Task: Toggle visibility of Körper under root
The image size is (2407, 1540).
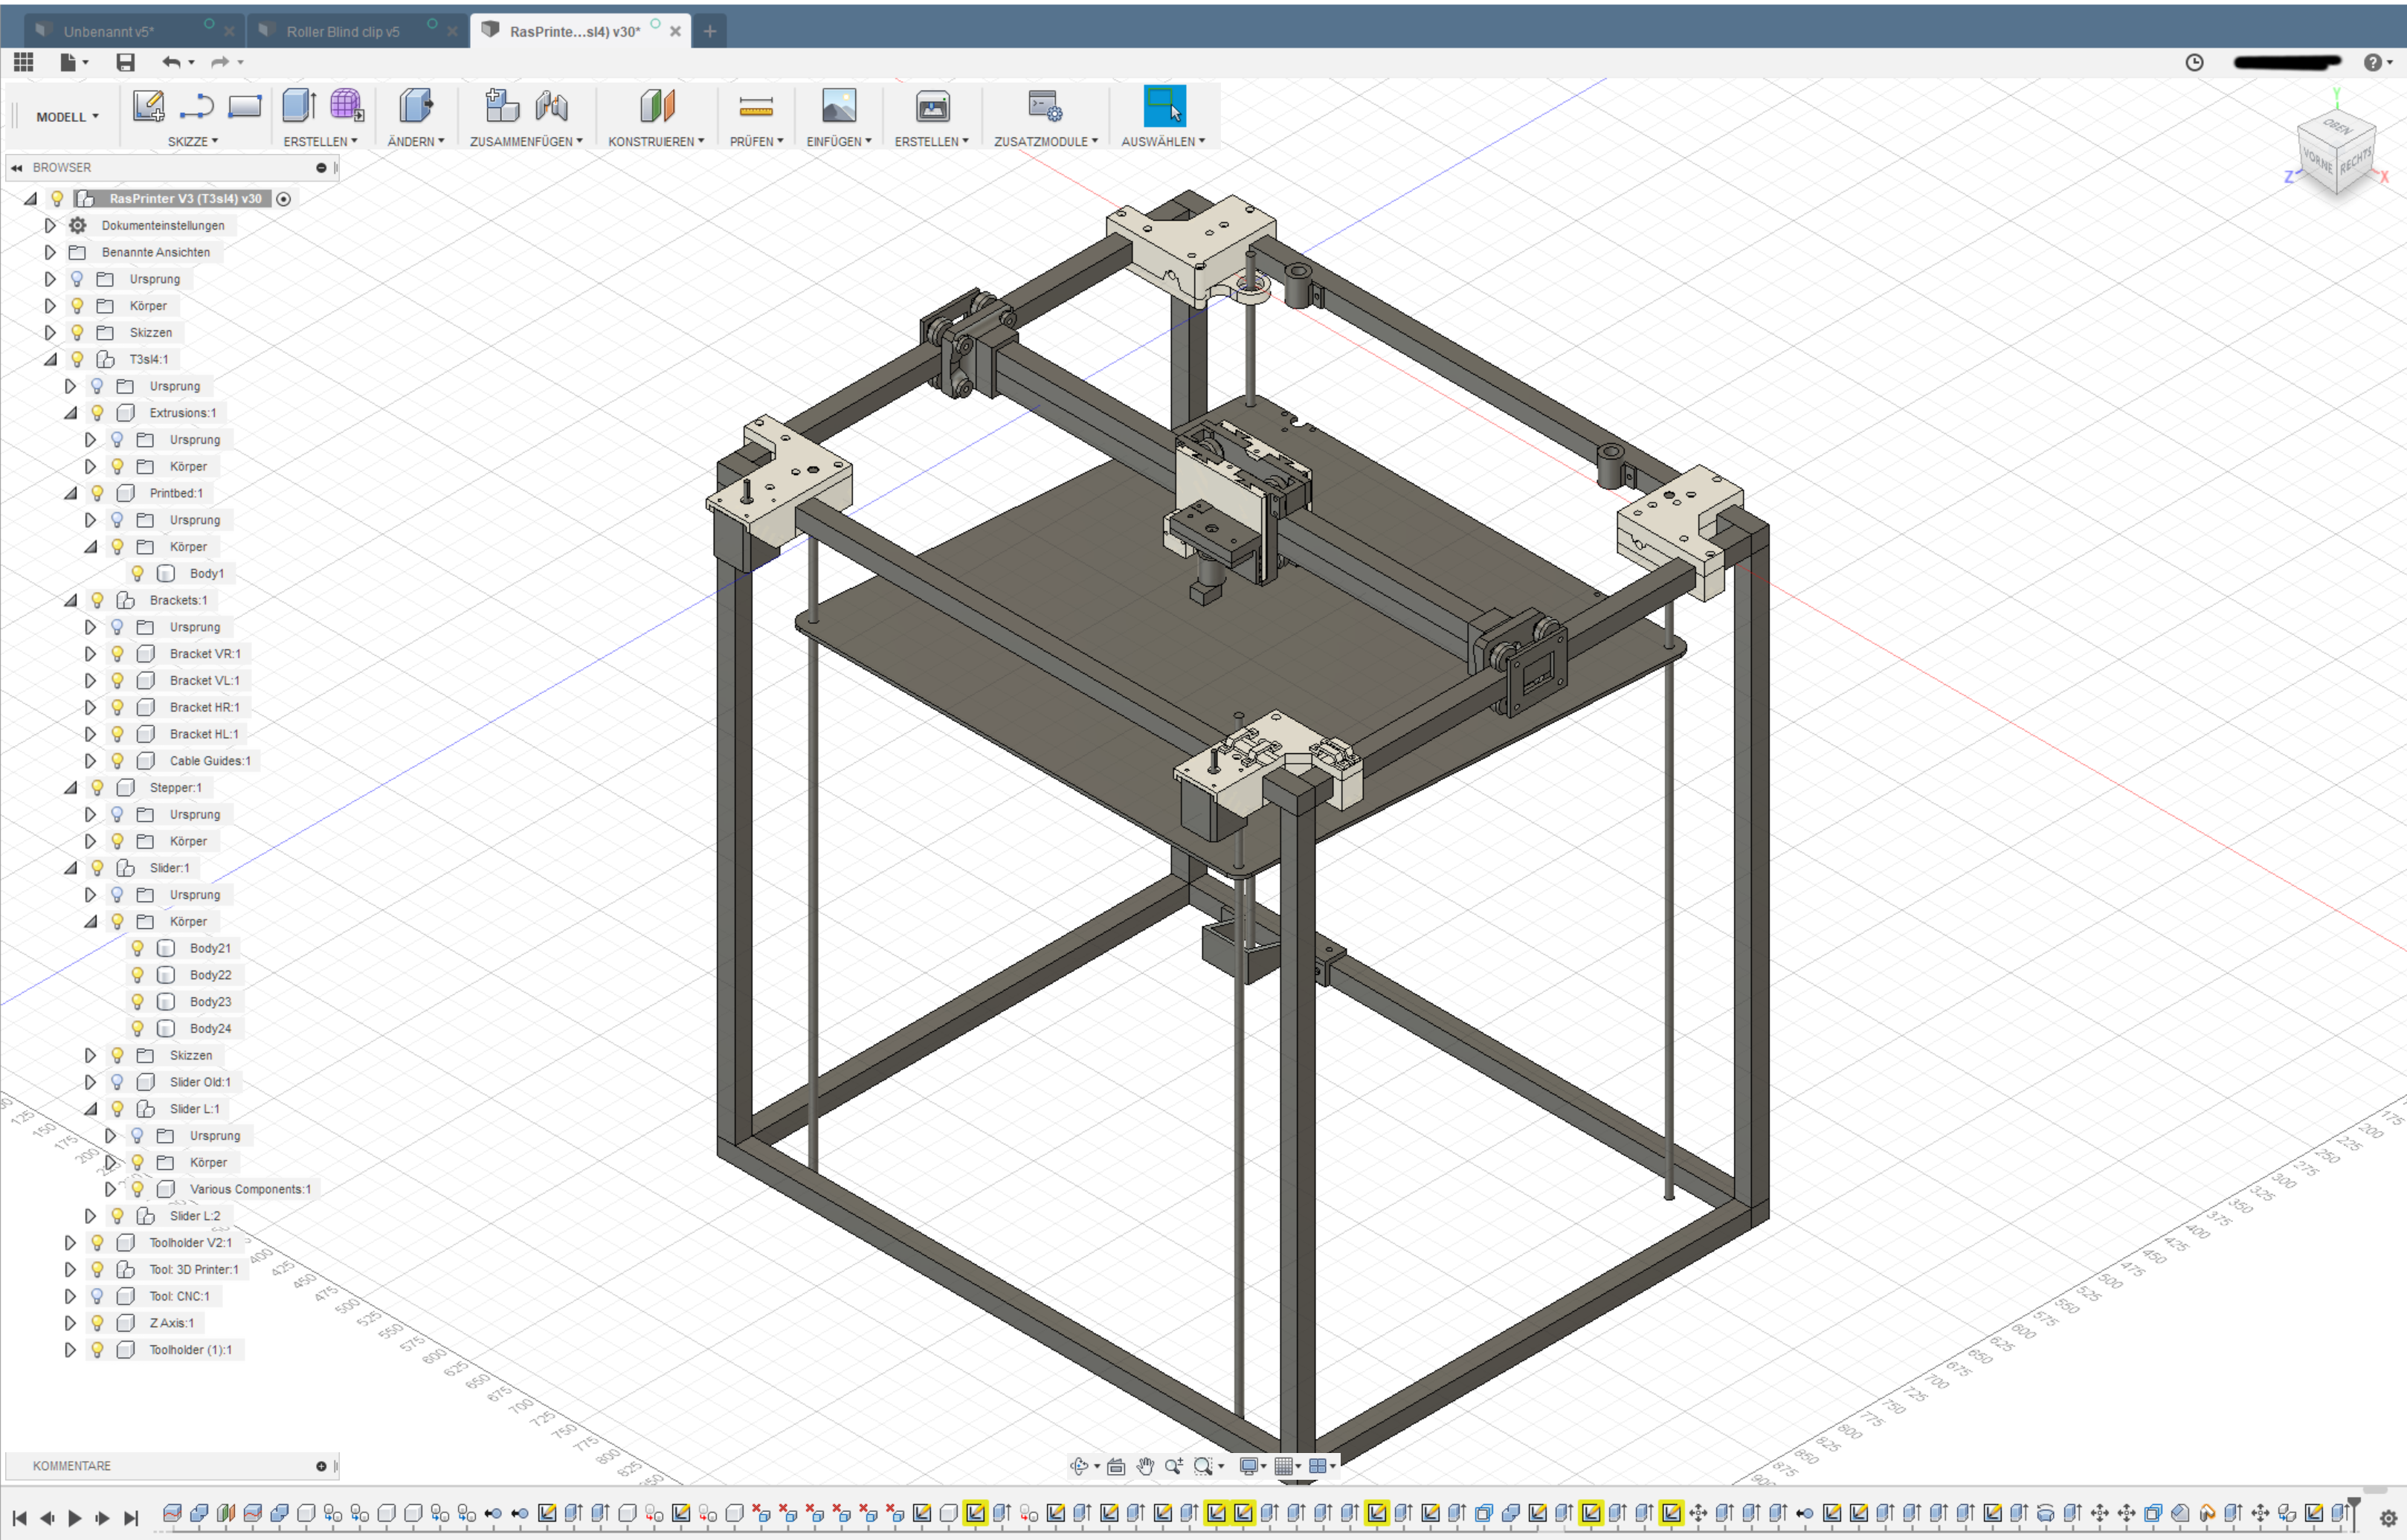Action: (x=77, y=306)
